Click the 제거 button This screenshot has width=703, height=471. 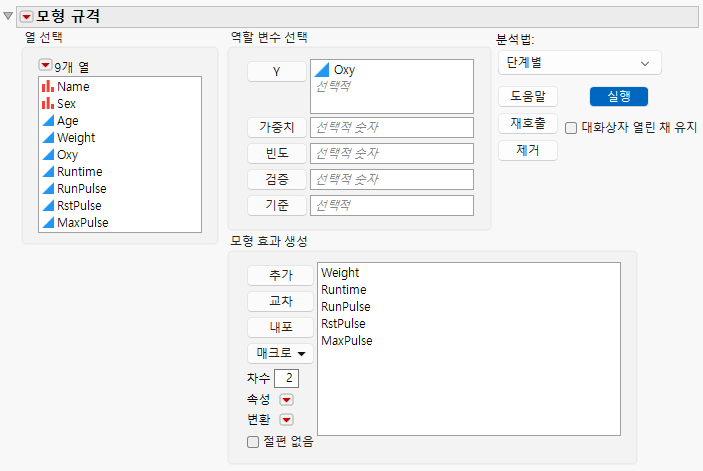tap(528, 150)
